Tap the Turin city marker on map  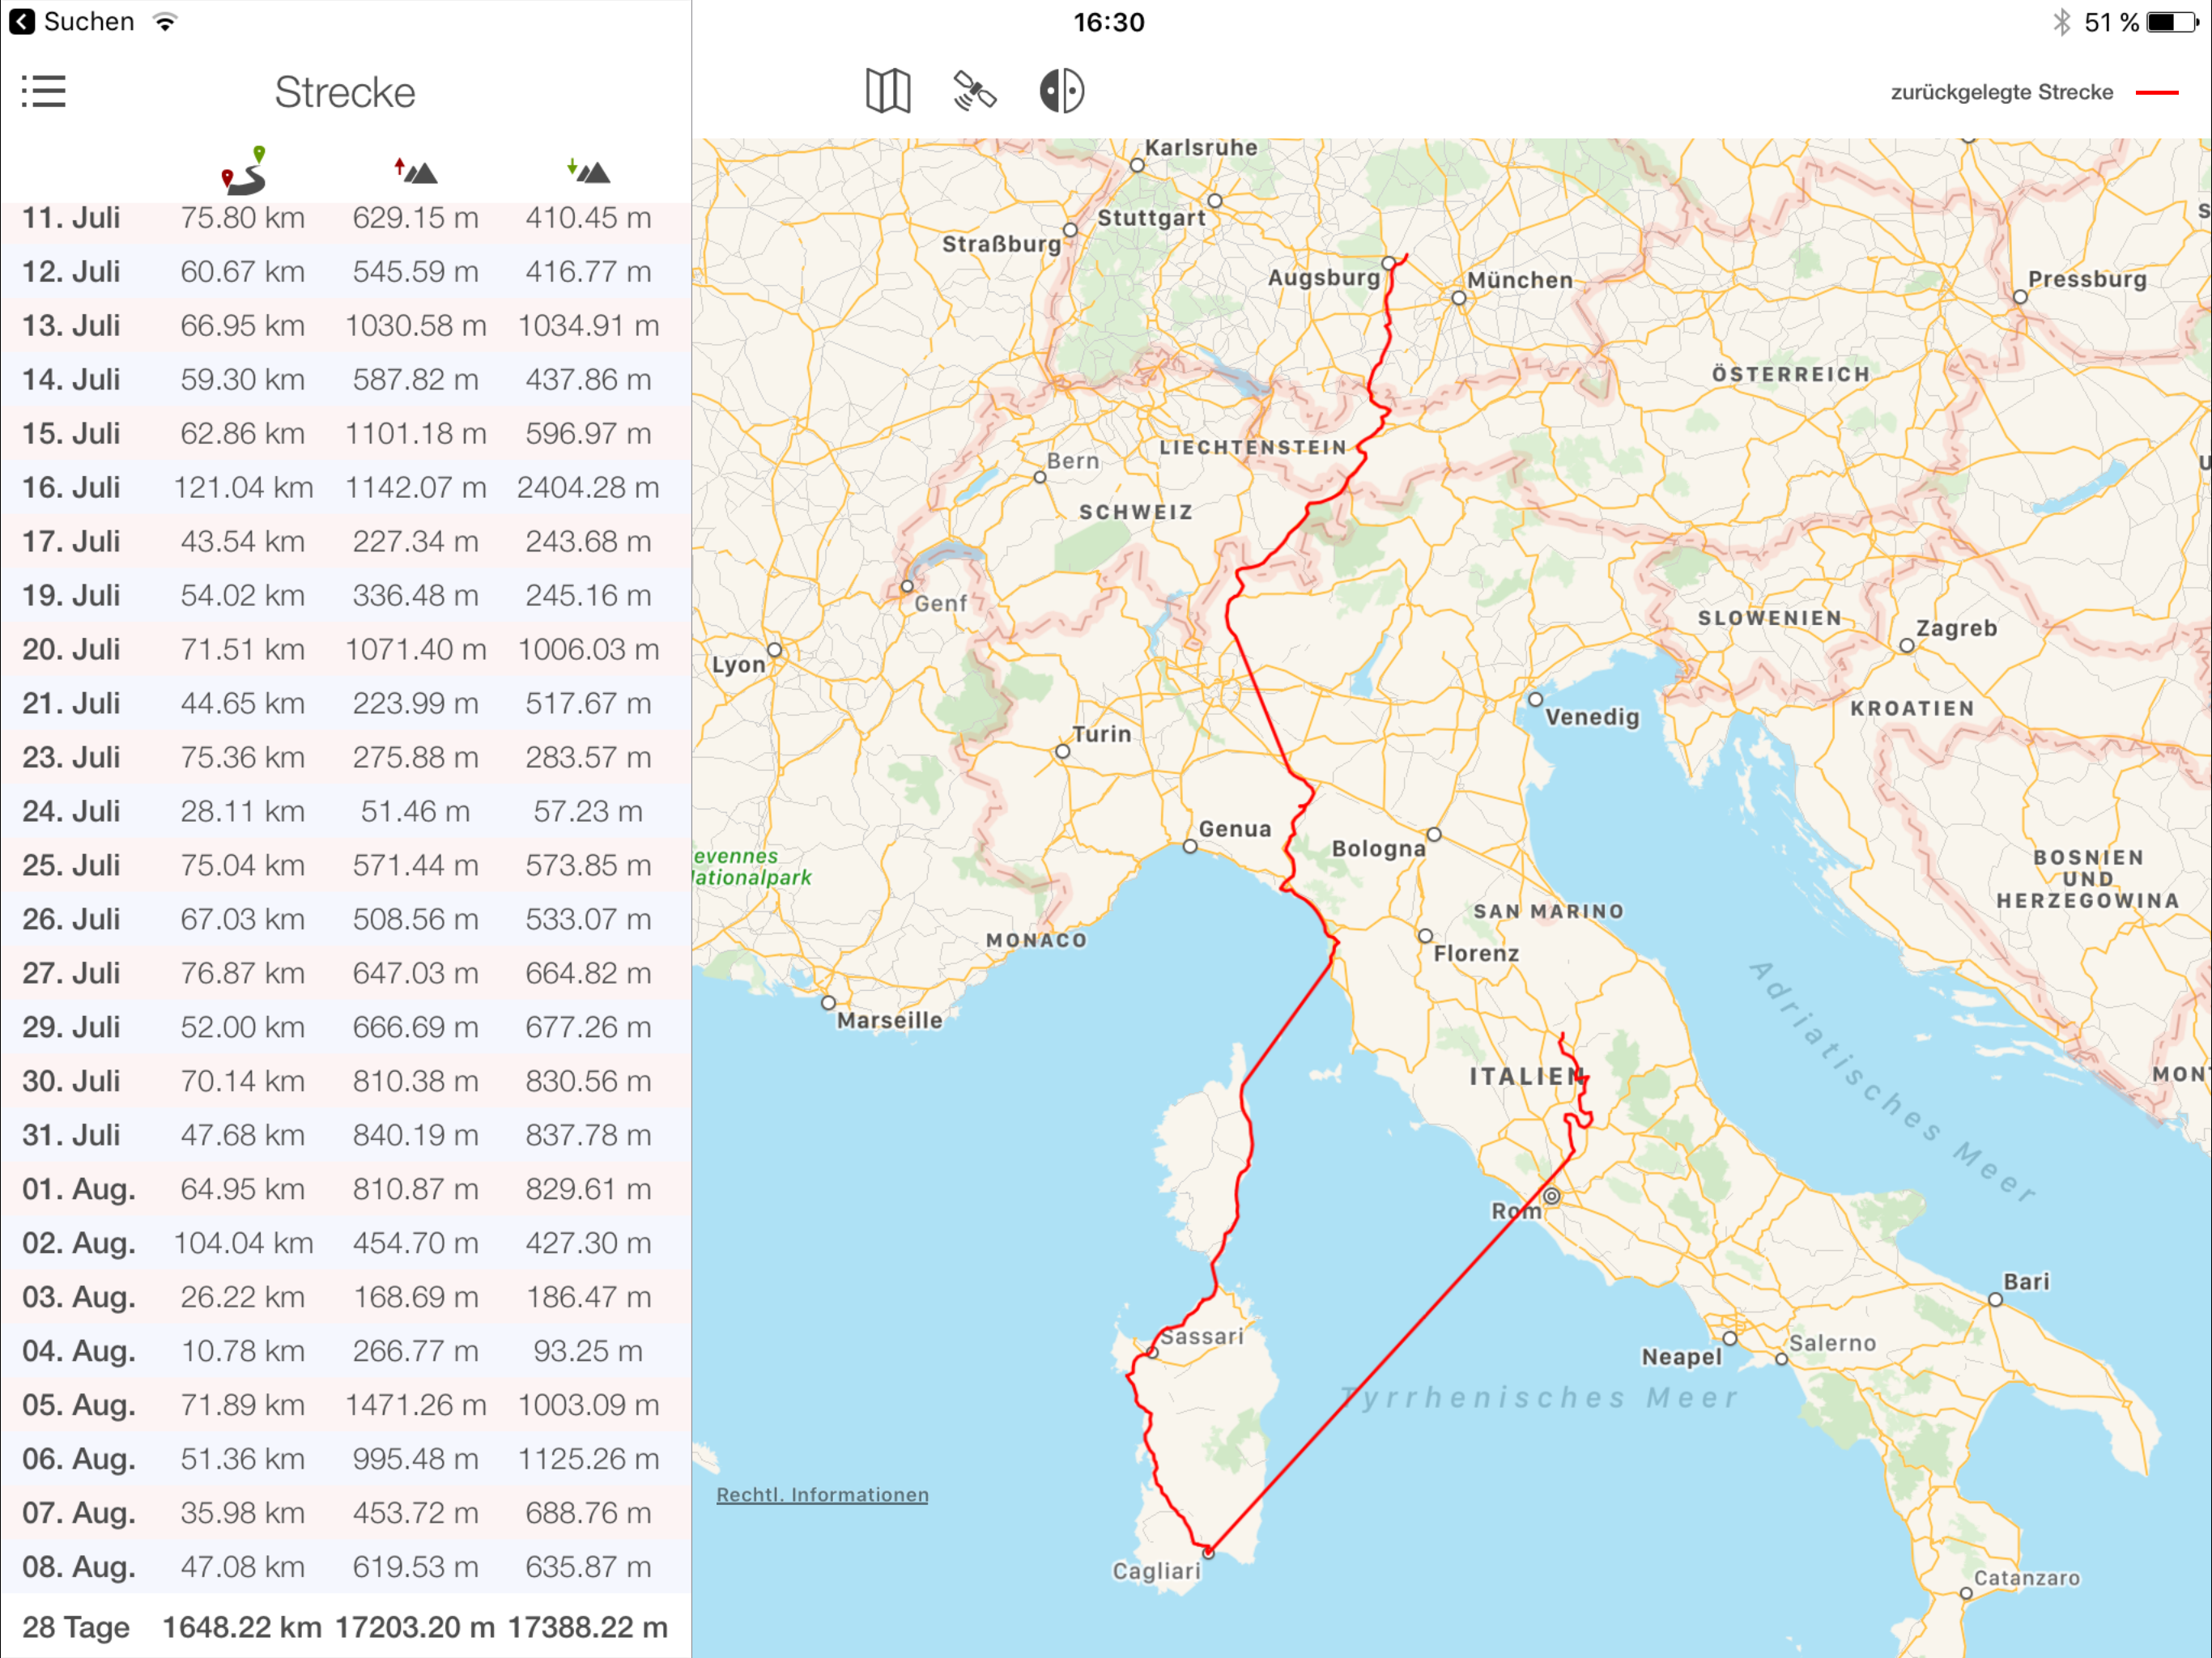pyautogui.click(x=1062, y=751)
